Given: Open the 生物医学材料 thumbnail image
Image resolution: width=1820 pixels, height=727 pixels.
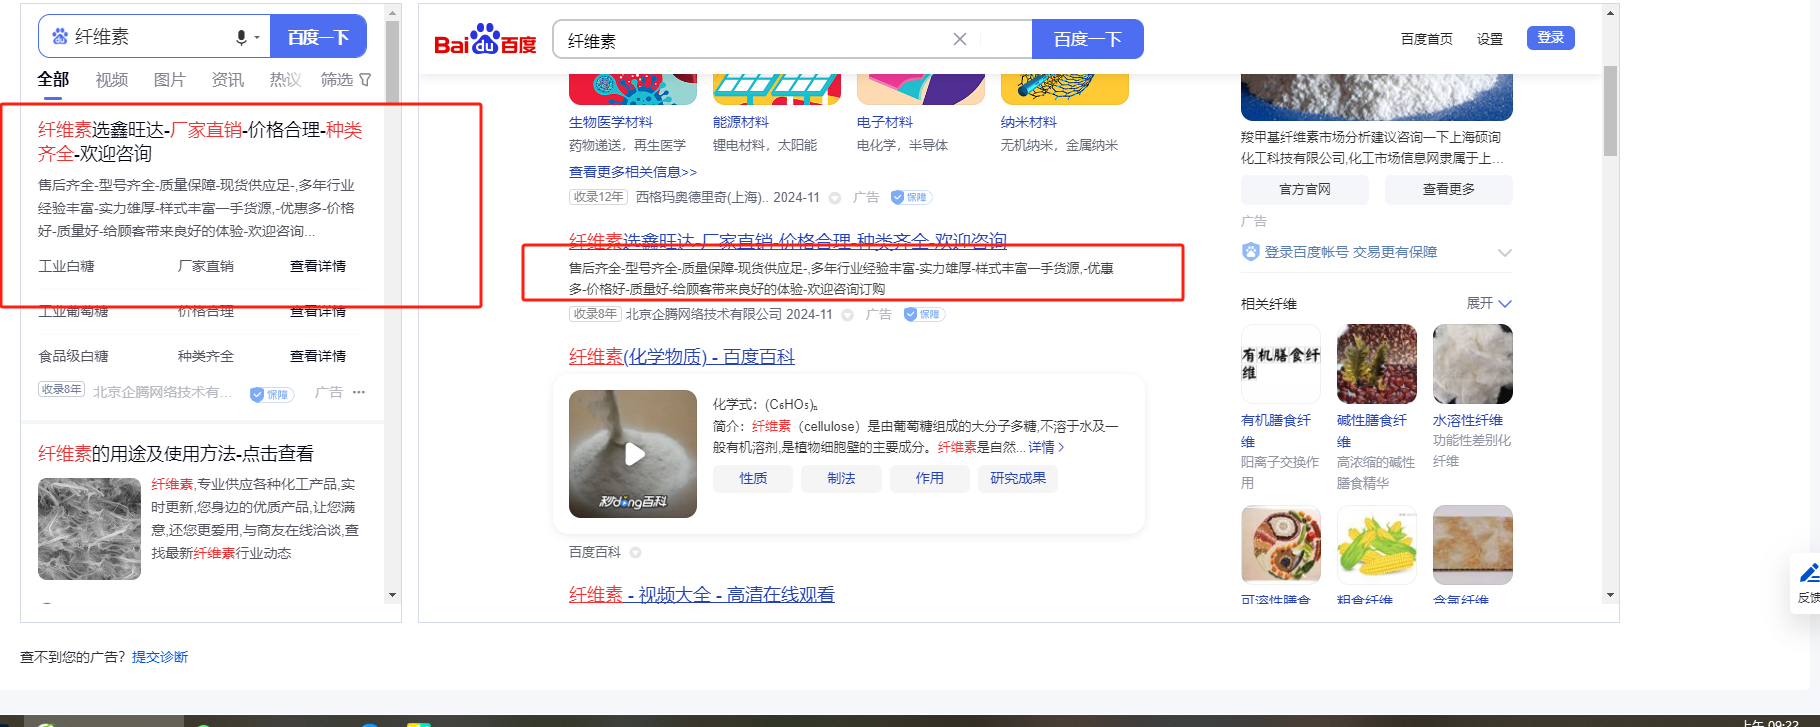Looking at the screenshot, I should pyautogui.click(x=633, y=89).
